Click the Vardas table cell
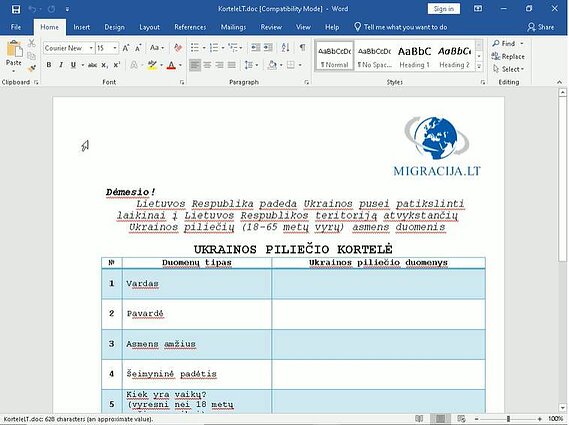The height and width of the screenshot is (425, 569). 197,284
